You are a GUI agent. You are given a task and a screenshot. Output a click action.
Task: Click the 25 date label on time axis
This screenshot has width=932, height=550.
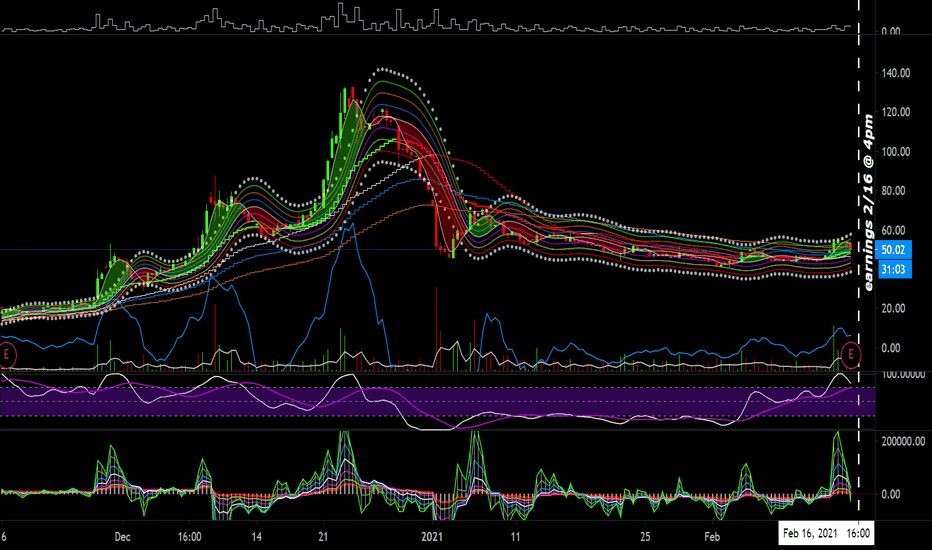(646, 537)
